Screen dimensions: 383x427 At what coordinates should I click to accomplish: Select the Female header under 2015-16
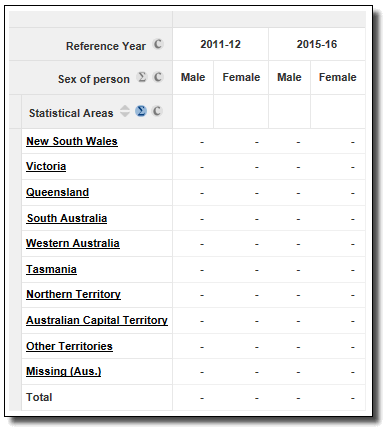tap(338, 77)
